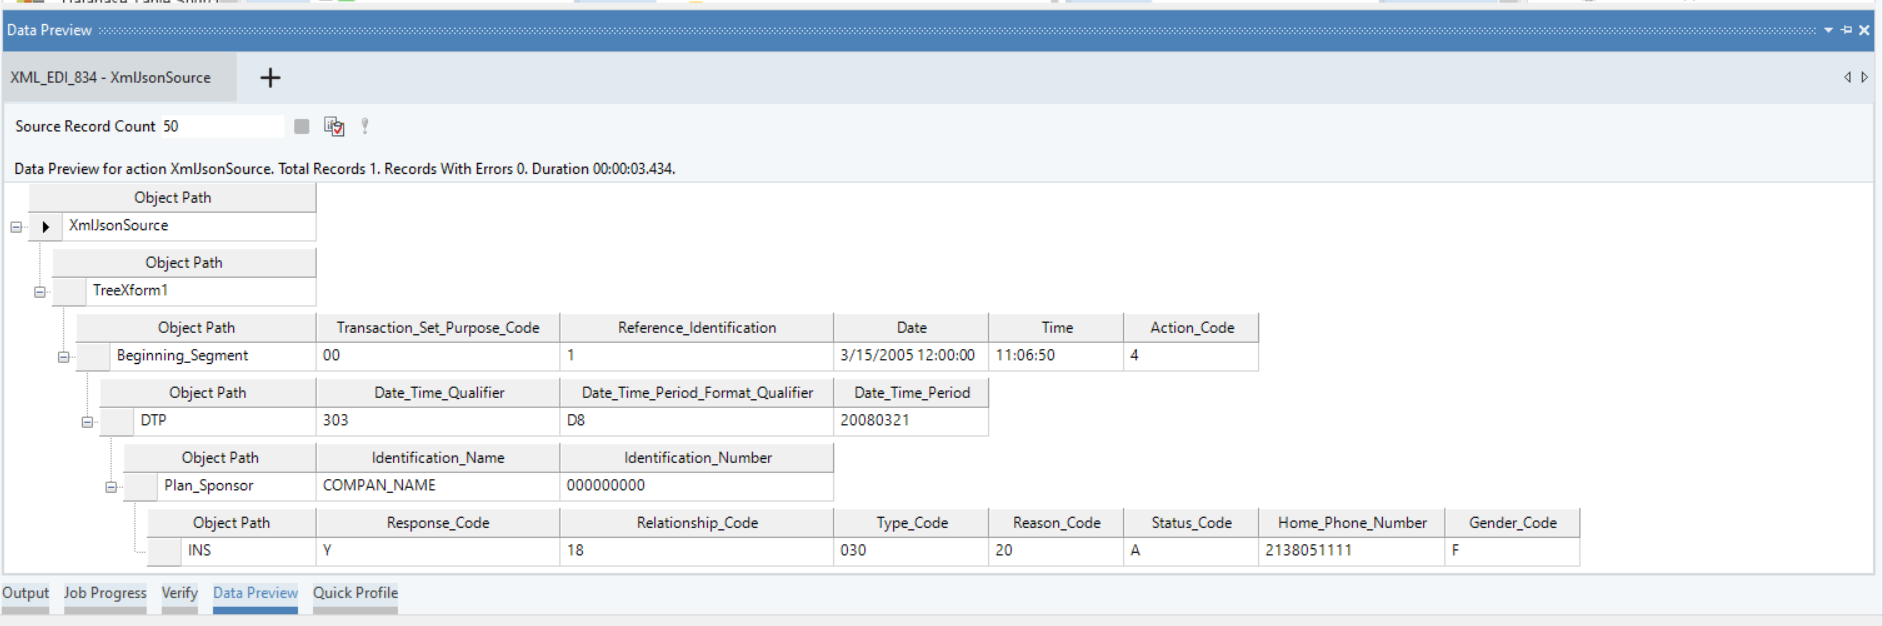1883x626 pixels.
Task: Select the XML_EDI_834 - XmlJsonSource tab
Action: click(111, 78)
